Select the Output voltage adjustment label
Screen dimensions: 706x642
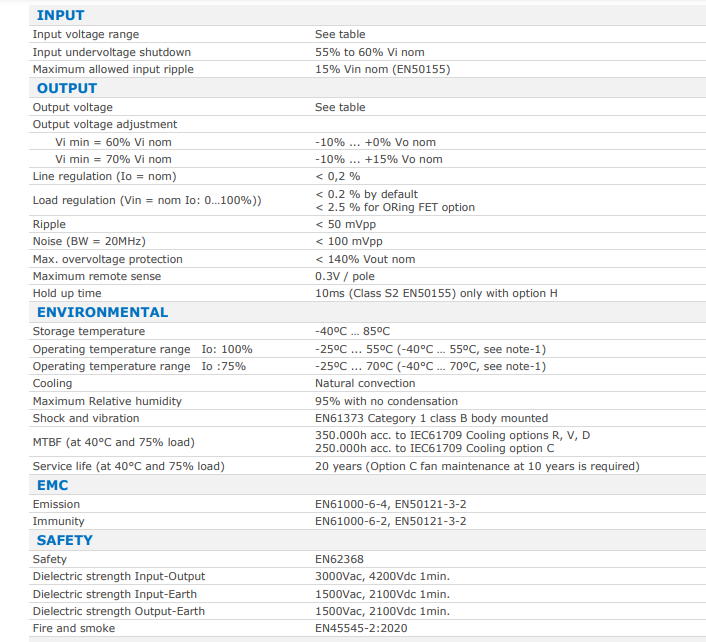coord(105,124)
